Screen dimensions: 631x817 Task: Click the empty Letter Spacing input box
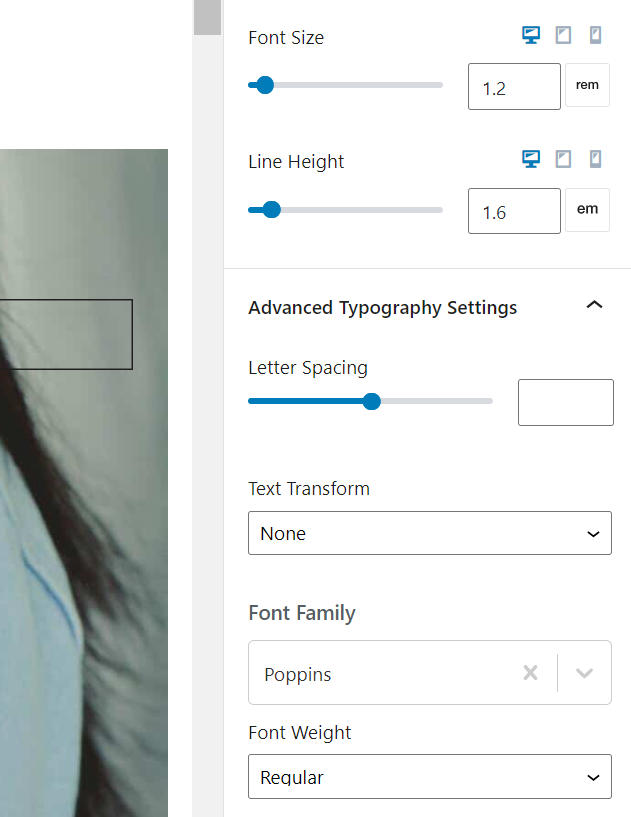[565, 402]
